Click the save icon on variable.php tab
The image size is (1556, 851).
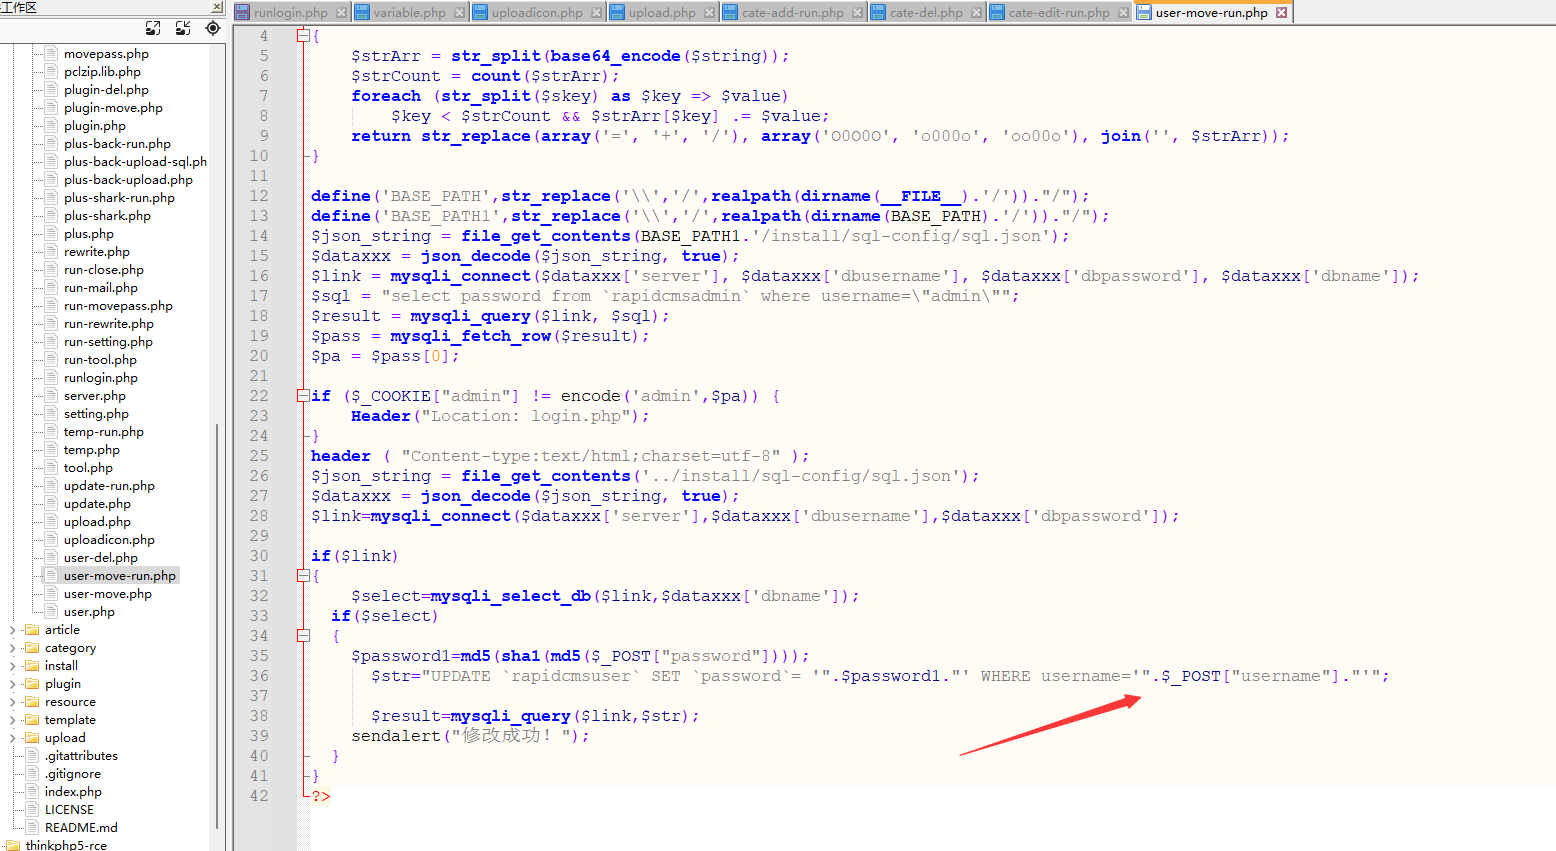(363, 12)
